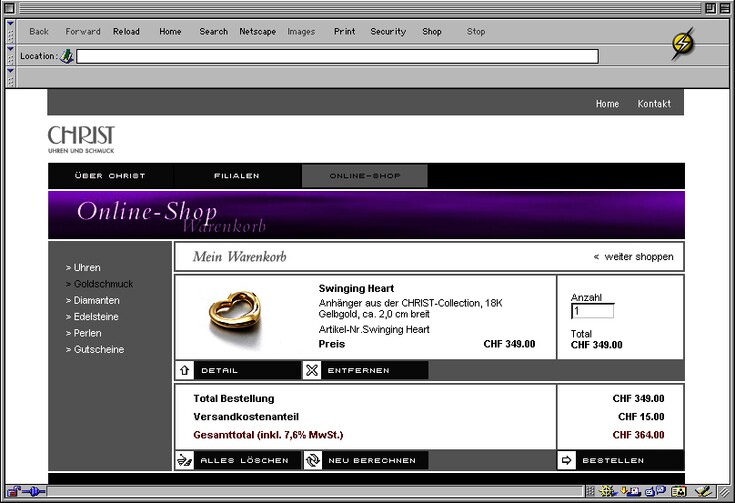
Task: Click the X icon next to Entfernen
Action: (x=312, y=370)
